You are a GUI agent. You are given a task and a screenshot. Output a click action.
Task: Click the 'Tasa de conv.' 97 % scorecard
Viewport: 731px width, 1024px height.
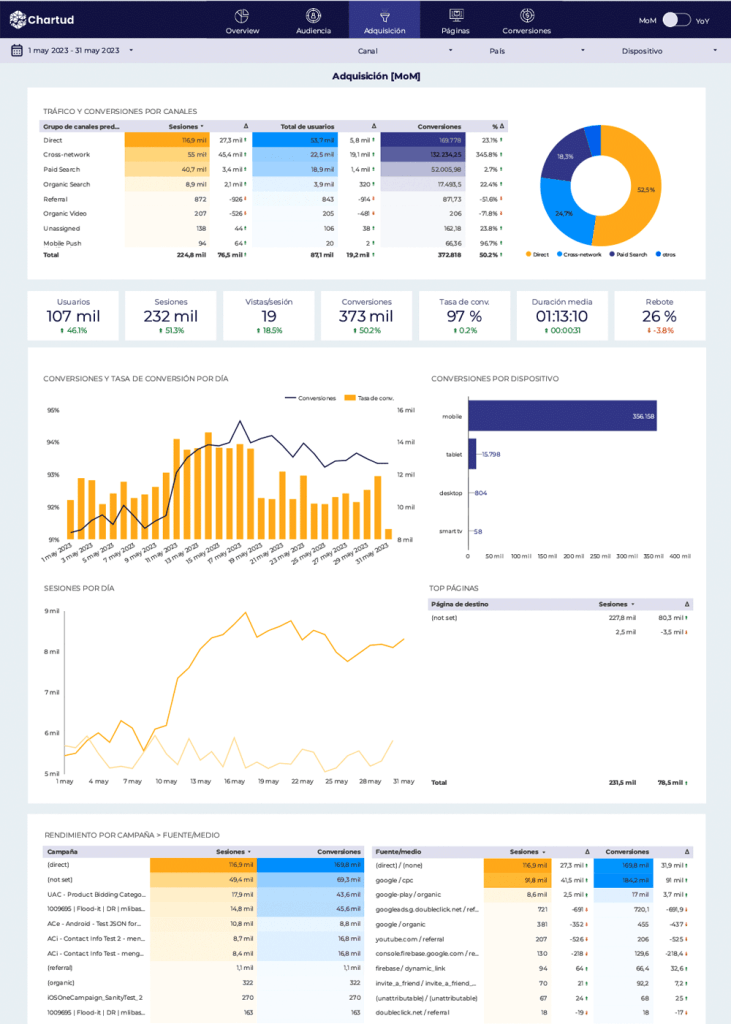pos(464,316)
